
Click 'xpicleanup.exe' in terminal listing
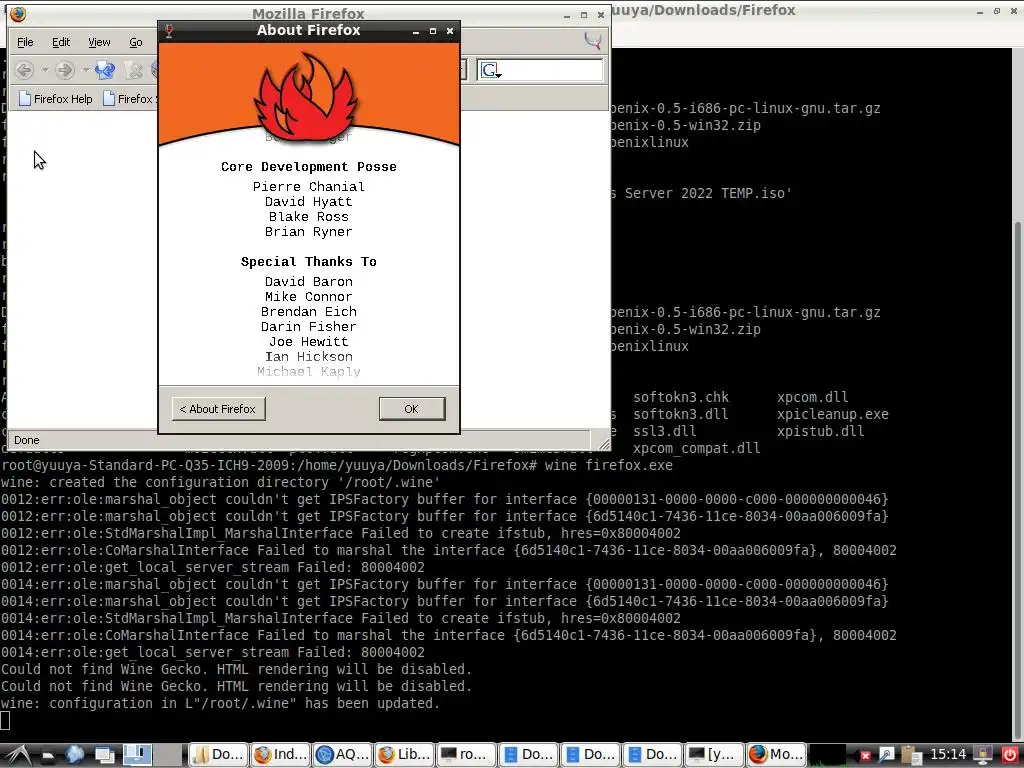tap(833, 414)
